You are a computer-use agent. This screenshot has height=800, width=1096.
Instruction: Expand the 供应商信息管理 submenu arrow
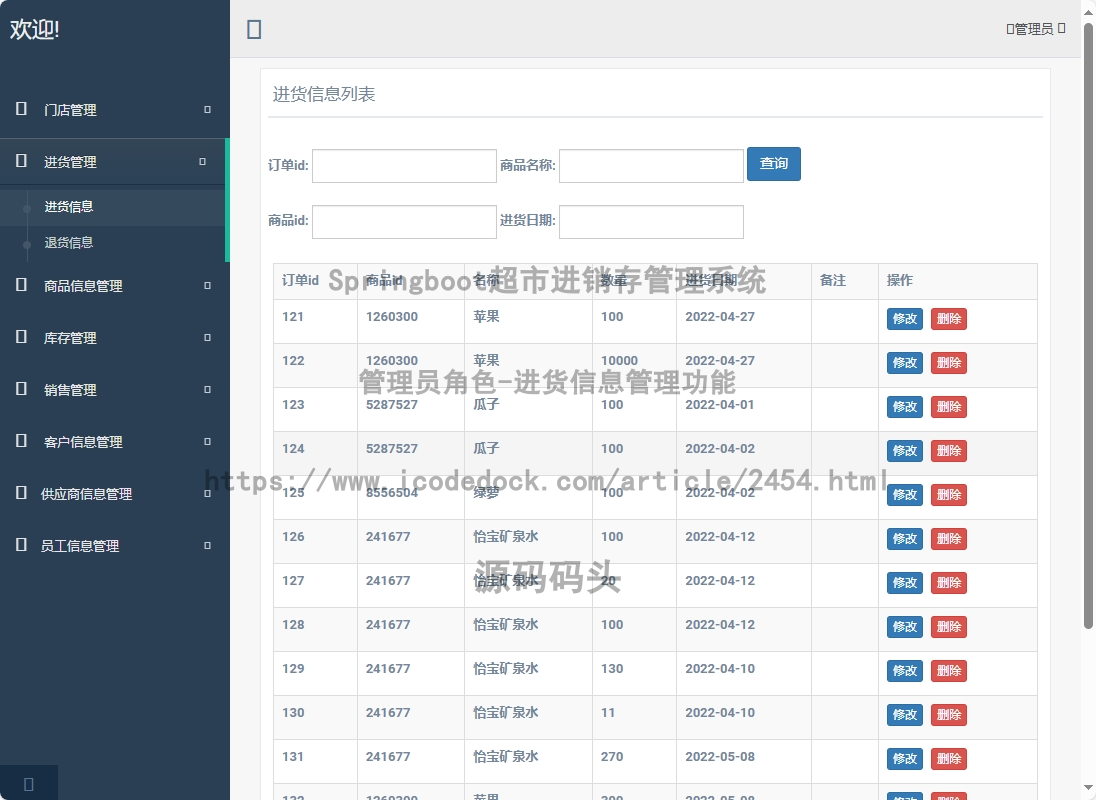click(x=208, y=493)
